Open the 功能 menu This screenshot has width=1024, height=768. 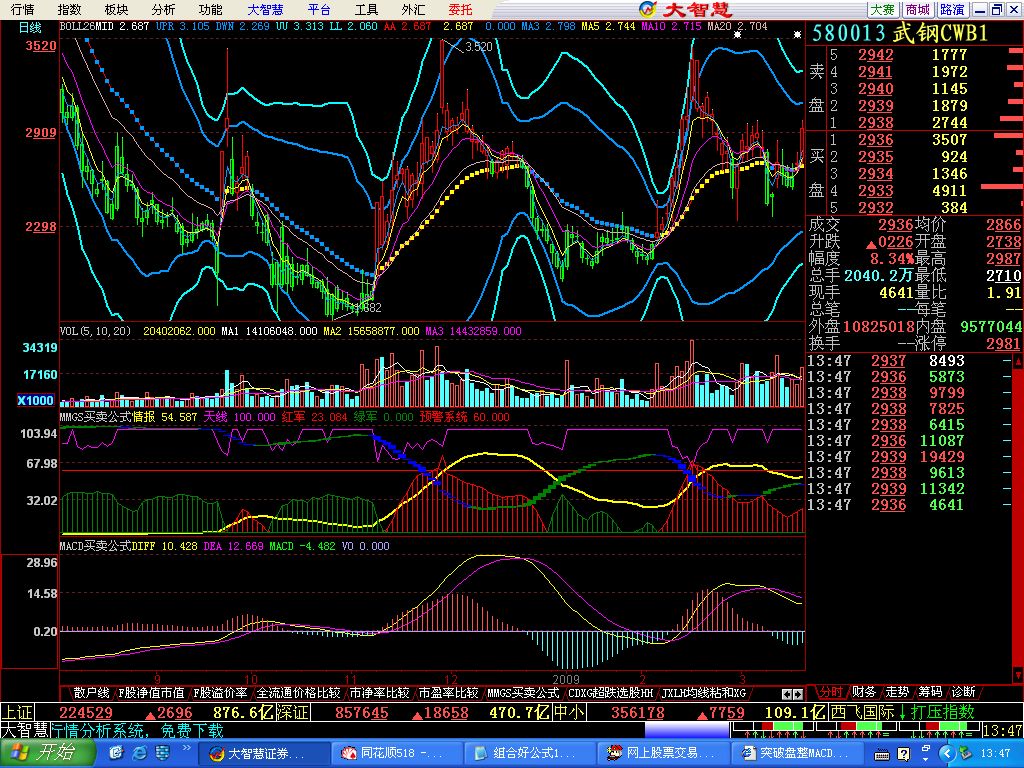tap(210, 9)
